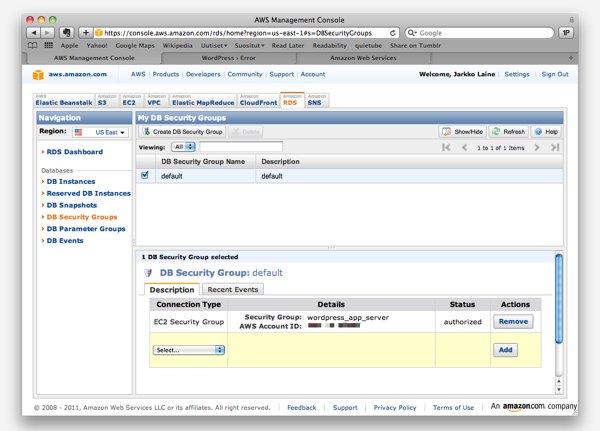This screenshot has width=600, height=431.
Task: Click the Refresh toolbar button
Action: pyautogui.click(x=509, y=131)
